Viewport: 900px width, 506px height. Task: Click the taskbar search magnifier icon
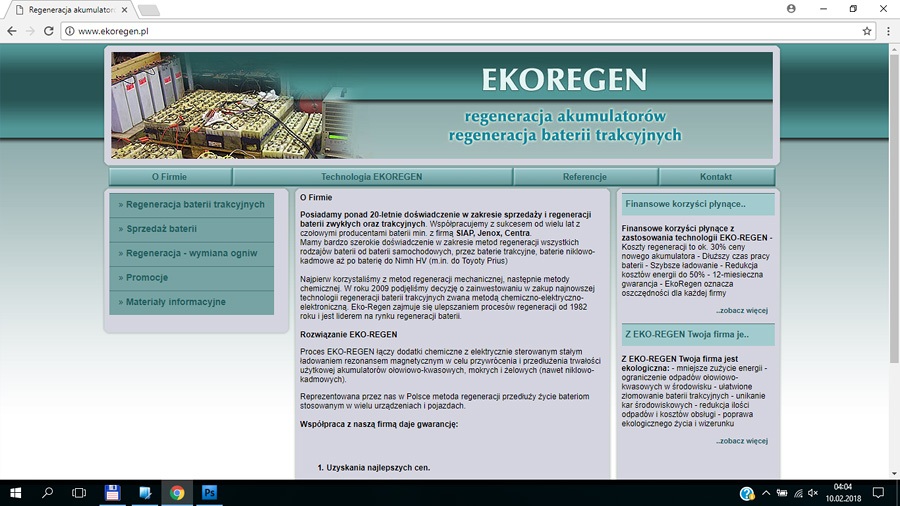47,493
